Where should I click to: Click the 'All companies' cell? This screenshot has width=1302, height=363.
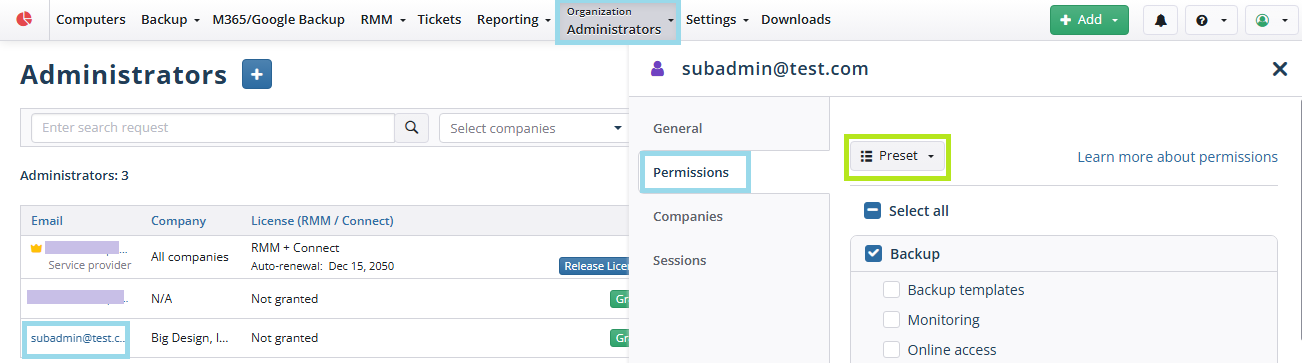pyautogui.click(x=190, y=256)
